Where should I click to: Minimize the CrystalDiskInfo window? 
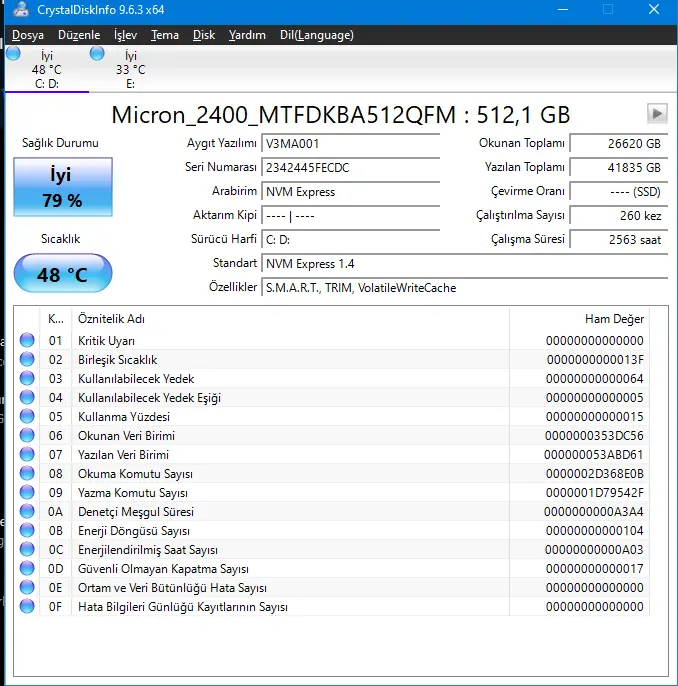[563, 9]
